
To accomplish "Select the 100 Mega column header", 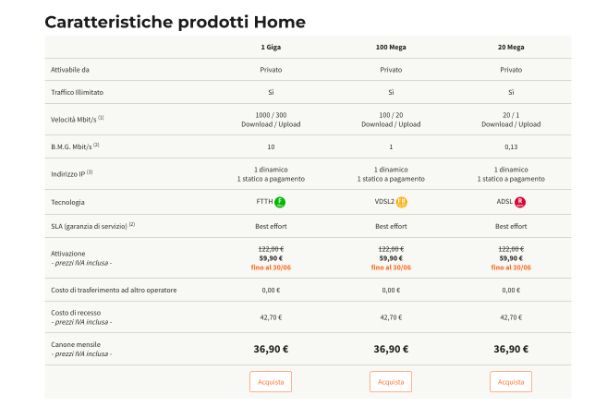I will tap(391, 47).
